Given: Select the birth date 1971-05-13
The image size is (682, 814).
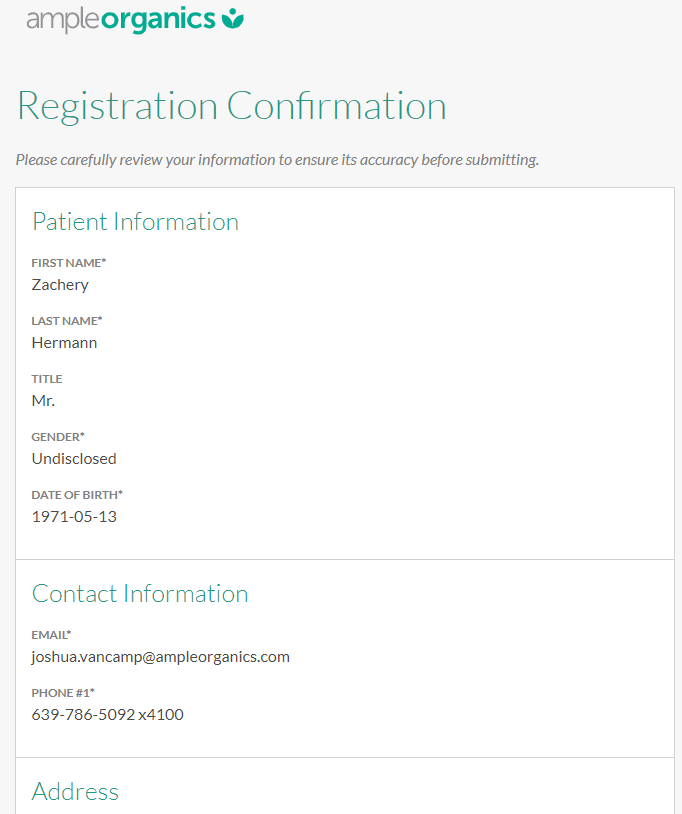Looking at the screenshot, I should (x=74, y=517).
